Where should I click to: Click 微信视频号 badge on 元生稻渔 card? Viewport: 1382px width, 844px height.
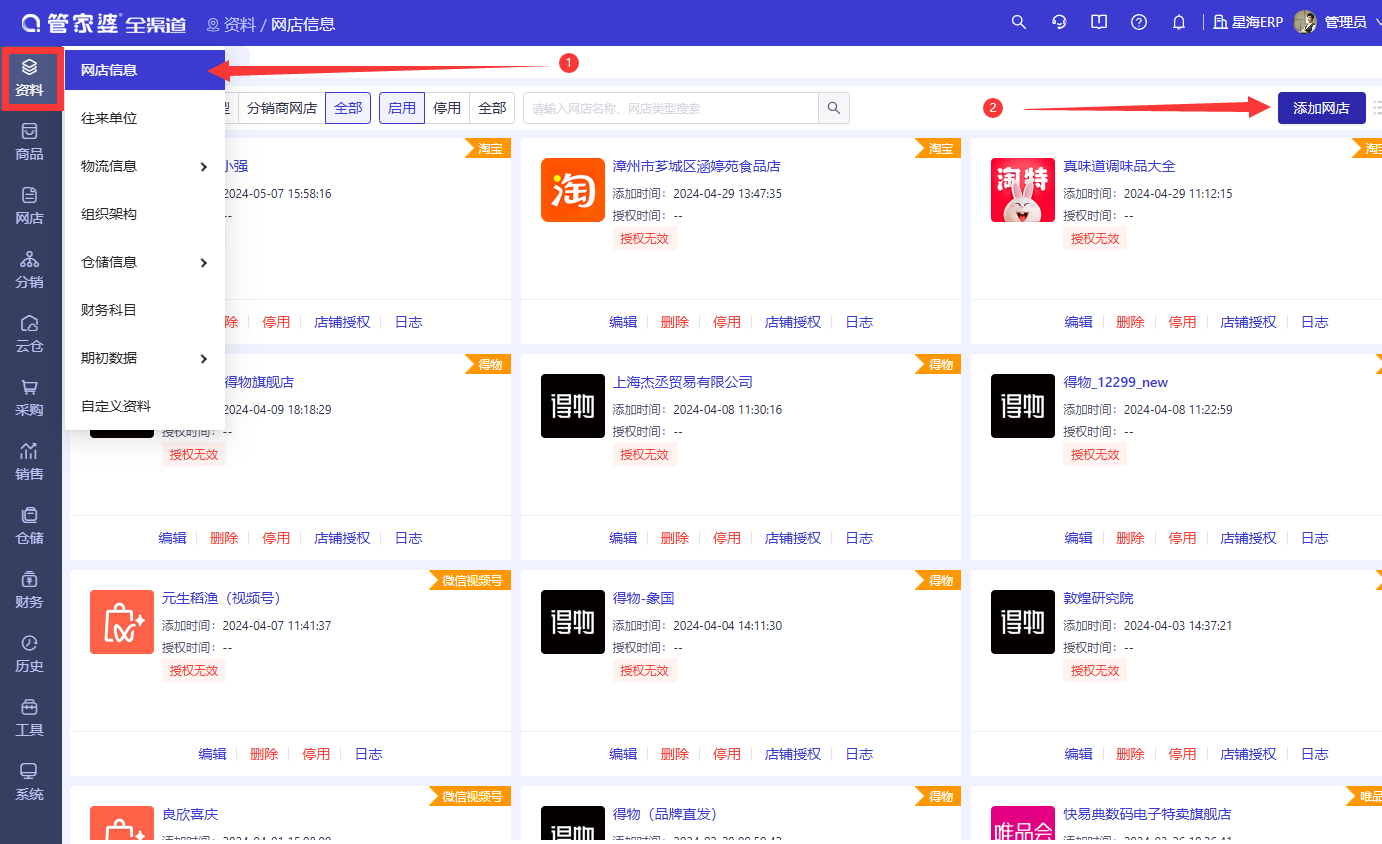(x=470, y=580)
